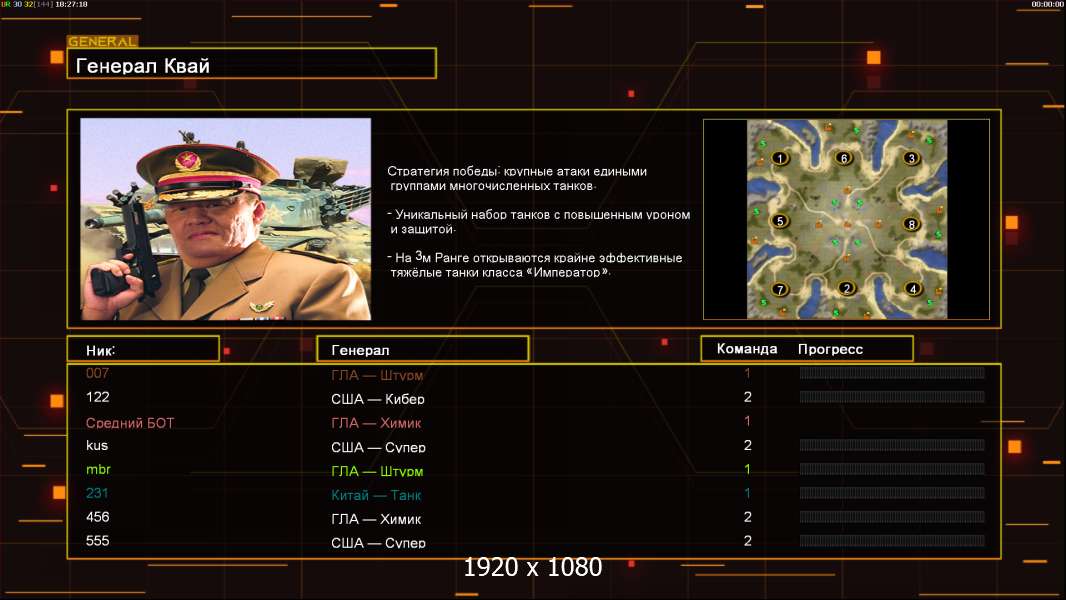Choose start position 4 on the minimap
Screen dimensions: 1066x600
coord(912,289)
